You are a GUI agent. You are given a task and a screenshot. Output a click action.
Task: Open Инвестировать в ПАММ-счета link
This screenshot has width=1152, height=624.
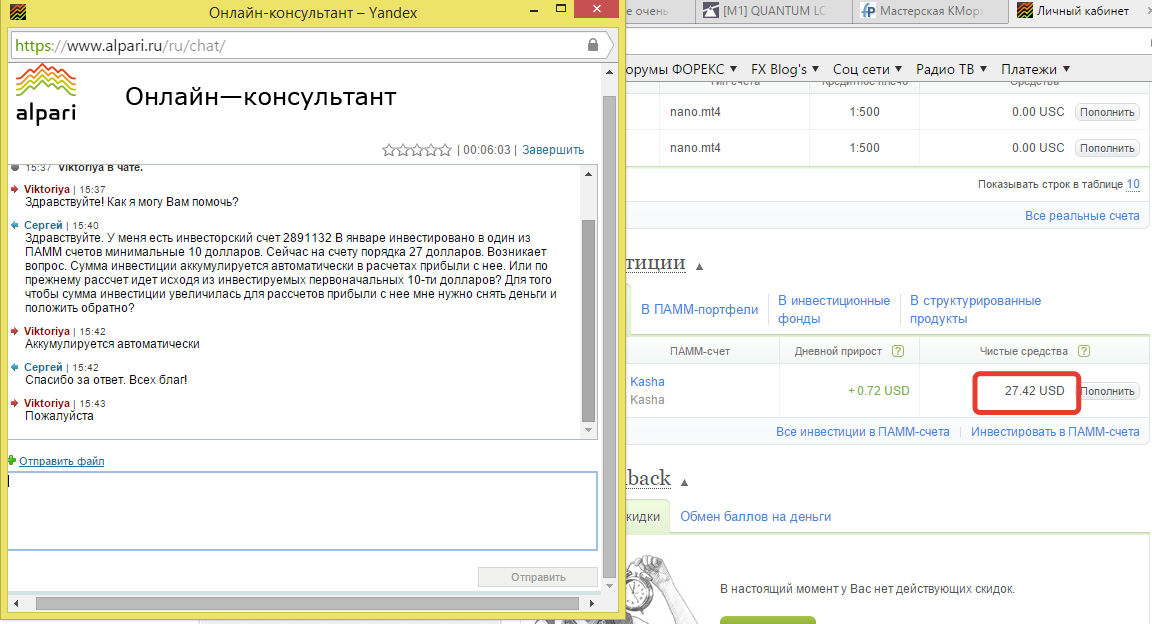[x=1055, y=431]
